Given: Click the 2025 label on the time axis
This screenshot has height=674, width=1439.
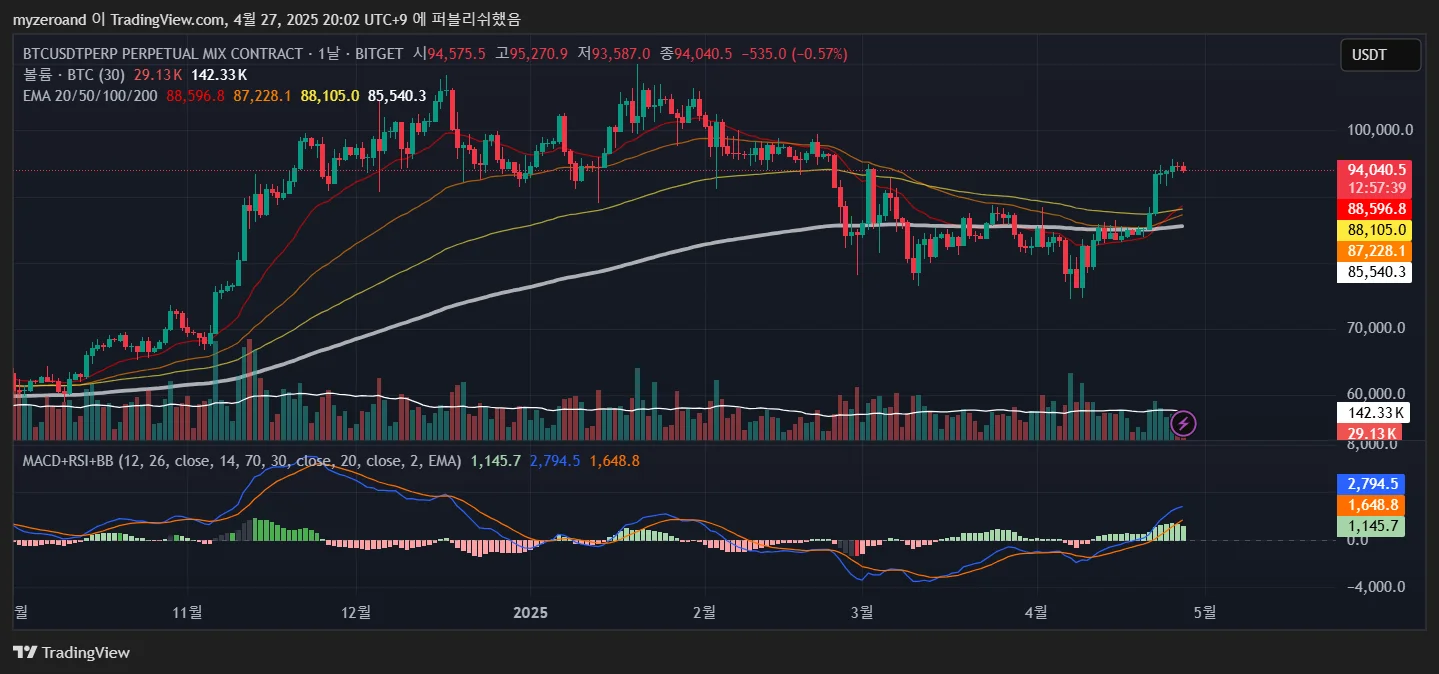Looking at the screenshot, I should (x=530, y=610).
